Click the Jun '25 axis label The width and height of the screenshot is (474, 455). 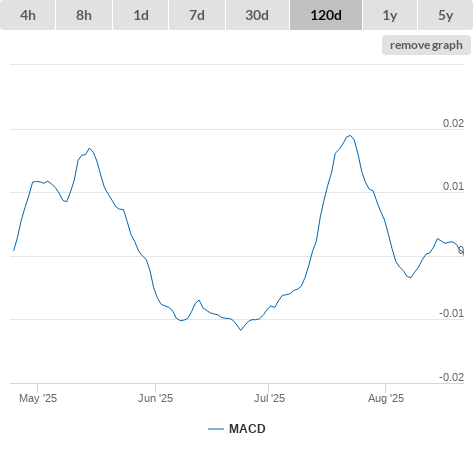click(x=155, y=398)
